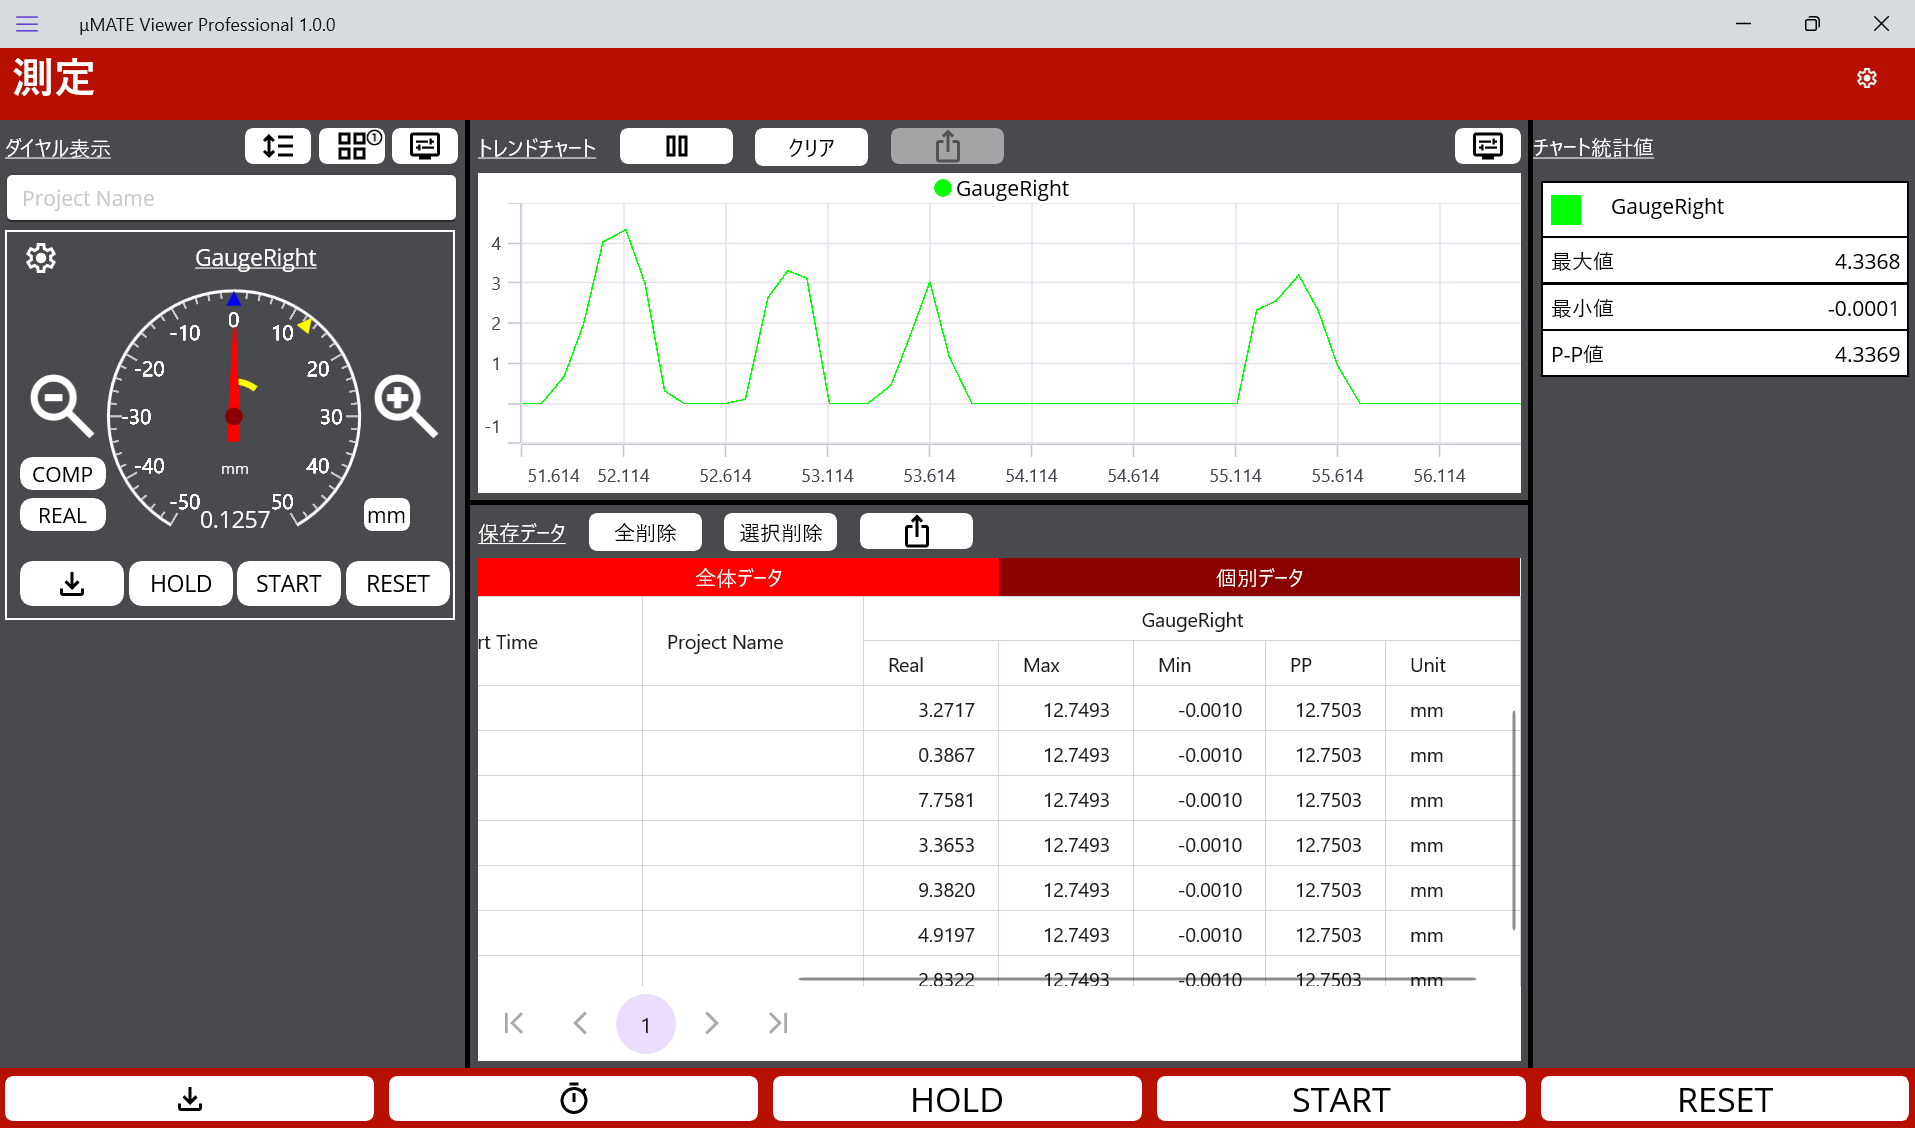
Task: Toggle REAL mode on the dial
Action: pyautogui.click(x=62, y=515)
